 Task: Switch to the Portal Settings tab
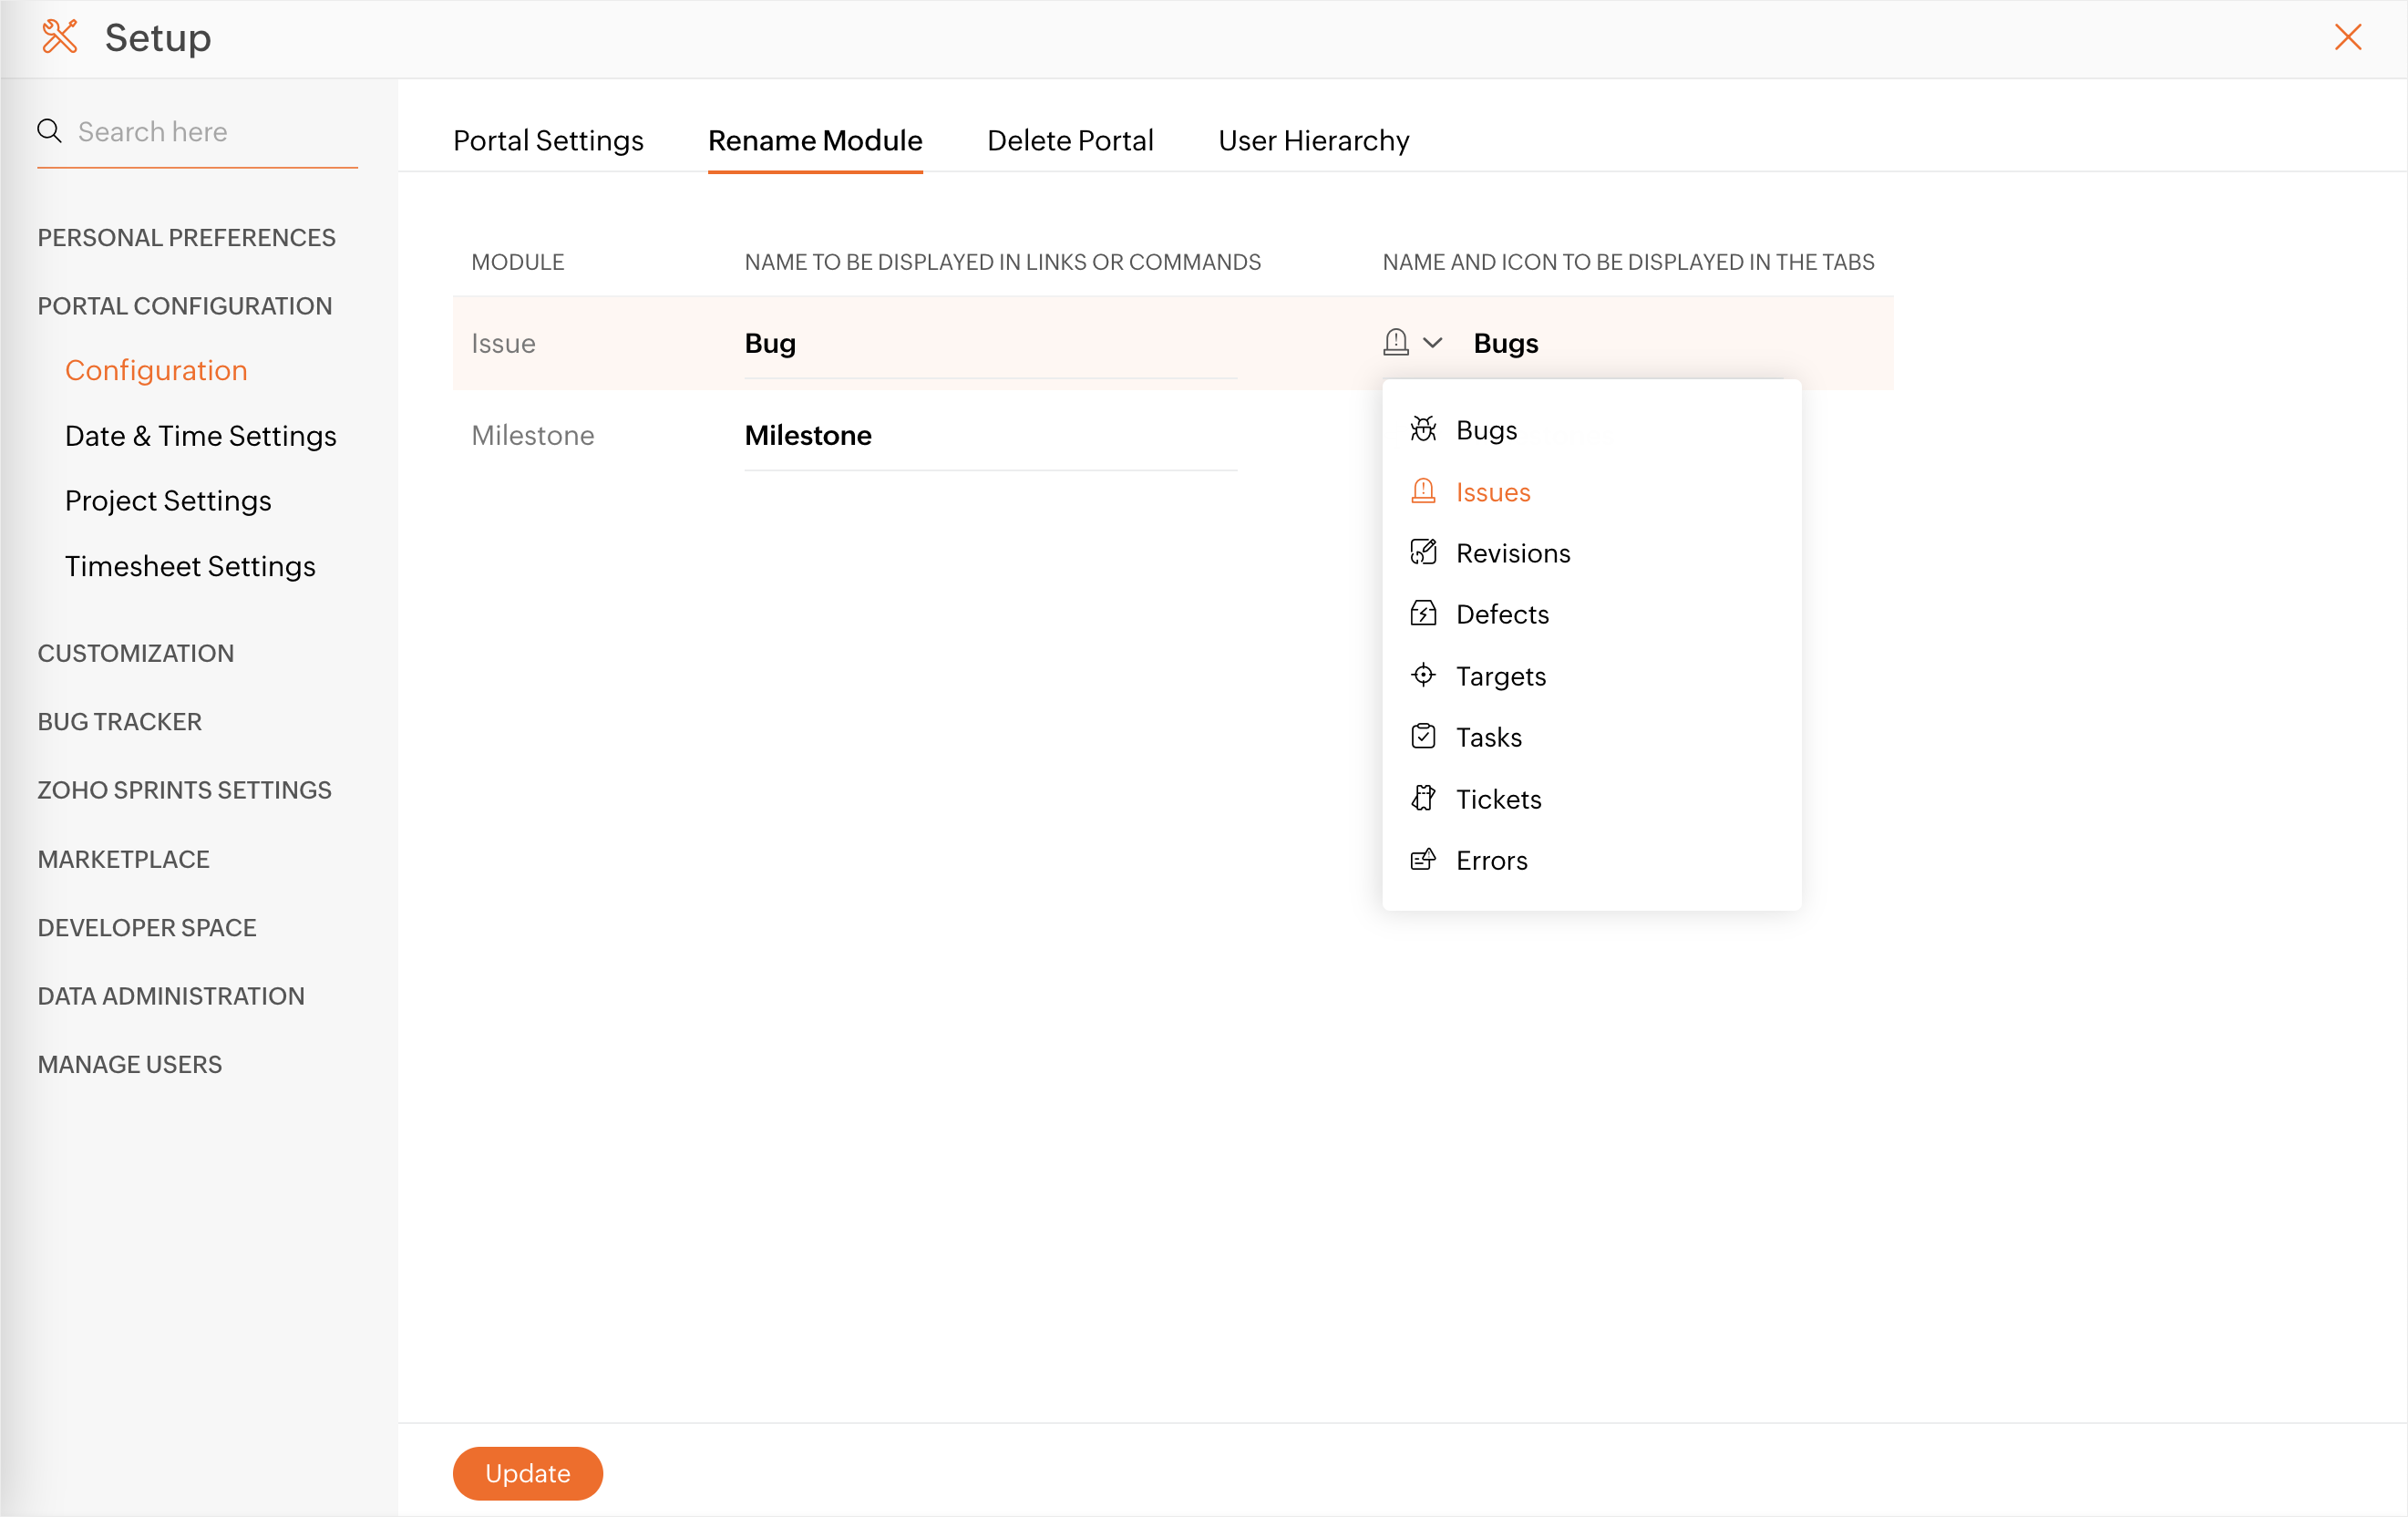[x=548, y=140]
